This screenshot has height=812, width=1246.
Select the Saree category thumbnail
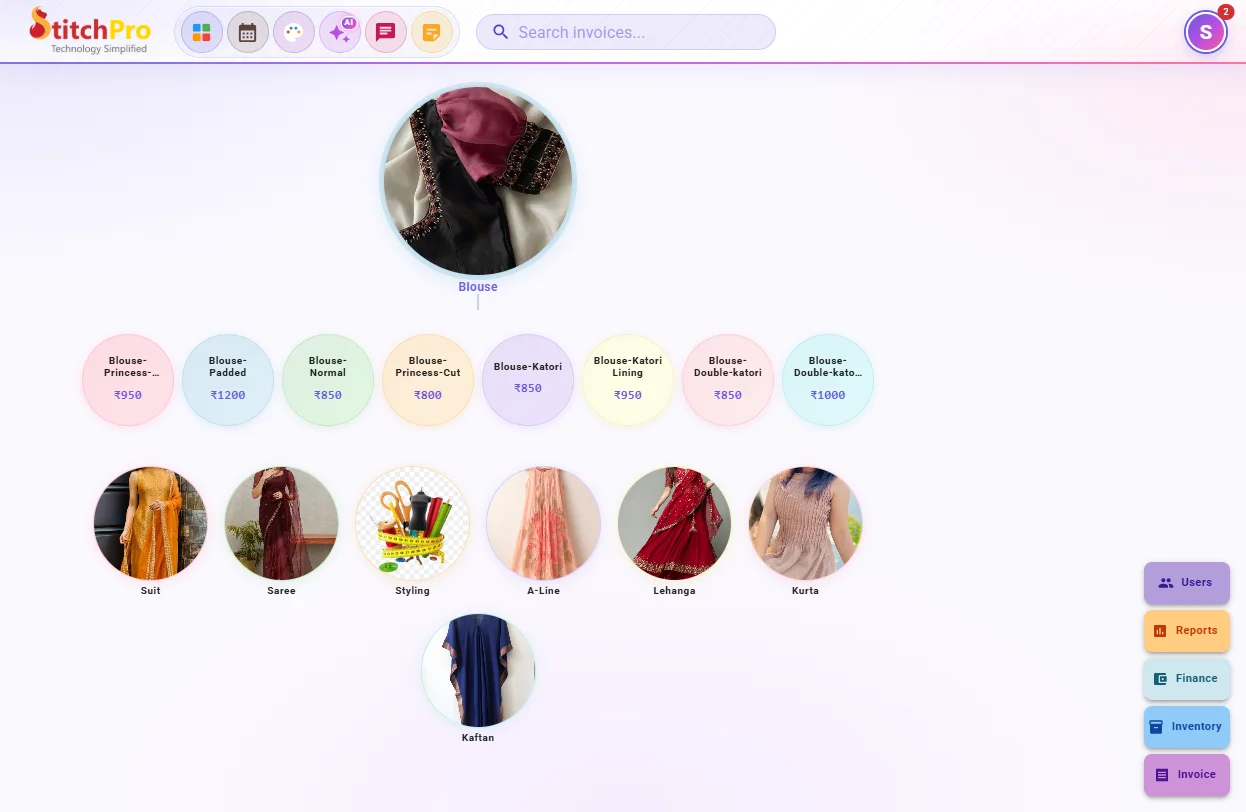281,523
